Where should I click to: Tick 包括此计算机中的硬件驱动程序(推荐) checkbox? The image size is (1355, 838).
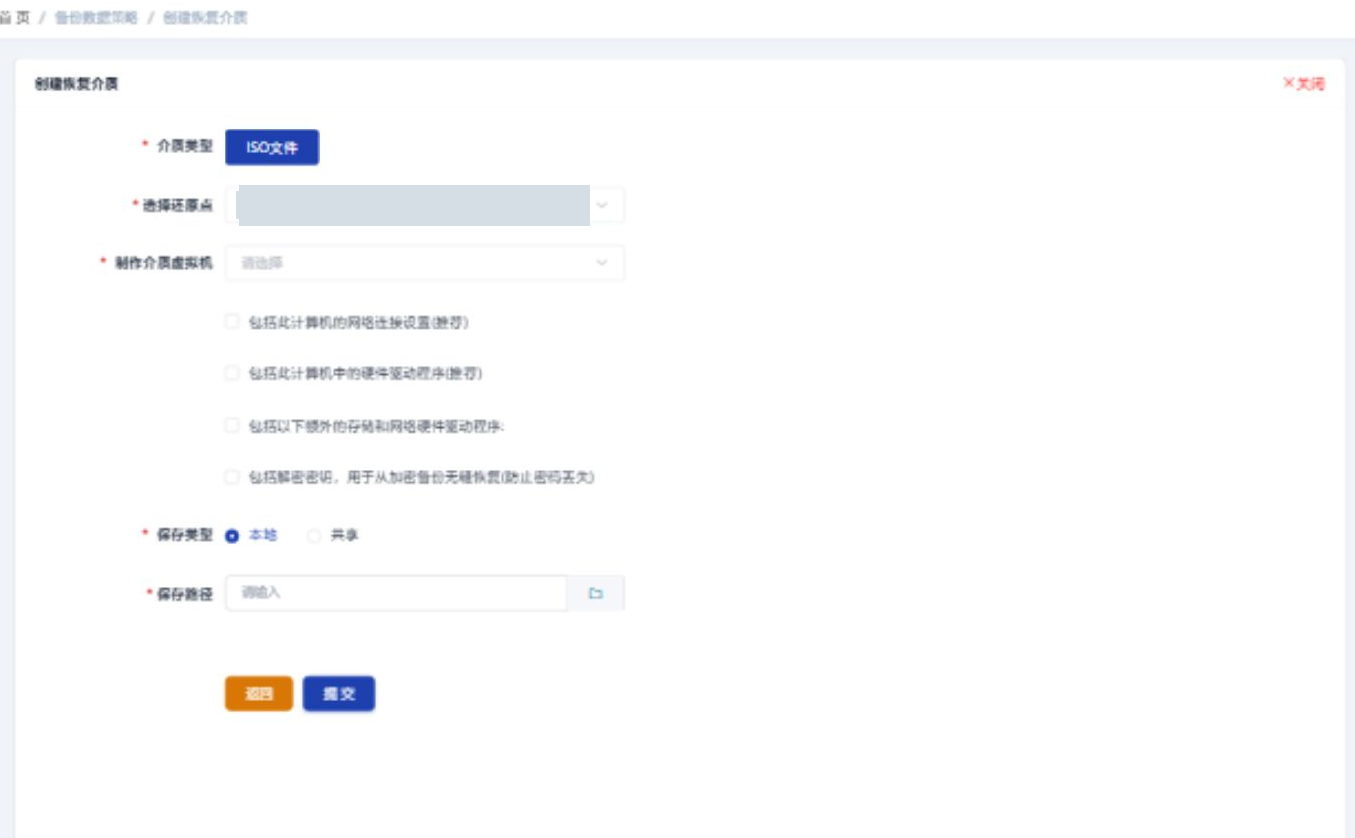[x=232, y=373]
